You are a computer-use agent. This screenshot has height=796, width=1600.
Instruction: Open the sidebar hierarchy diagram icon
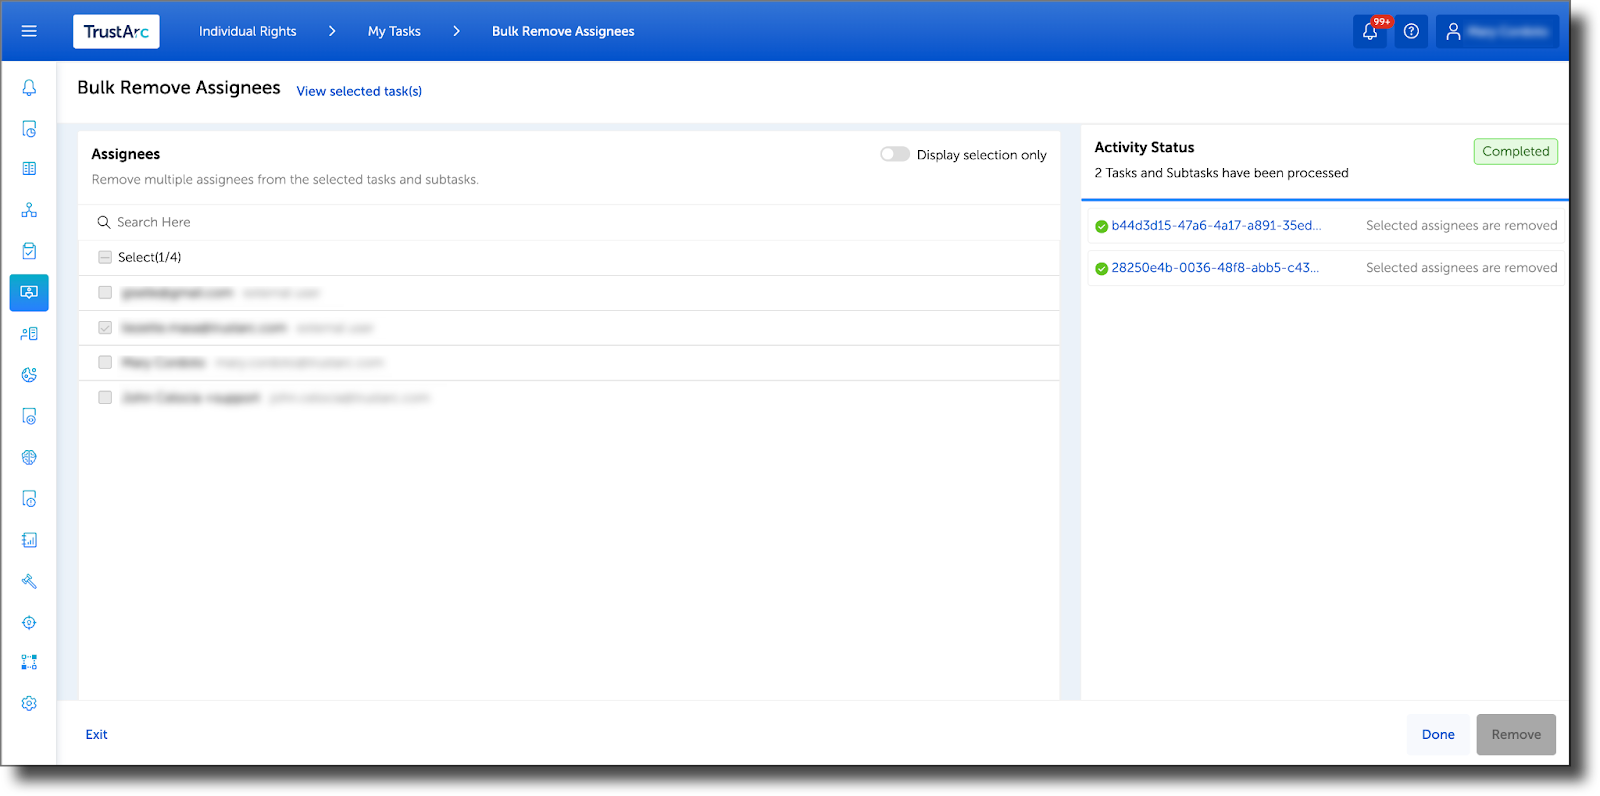tap(29, 210)
